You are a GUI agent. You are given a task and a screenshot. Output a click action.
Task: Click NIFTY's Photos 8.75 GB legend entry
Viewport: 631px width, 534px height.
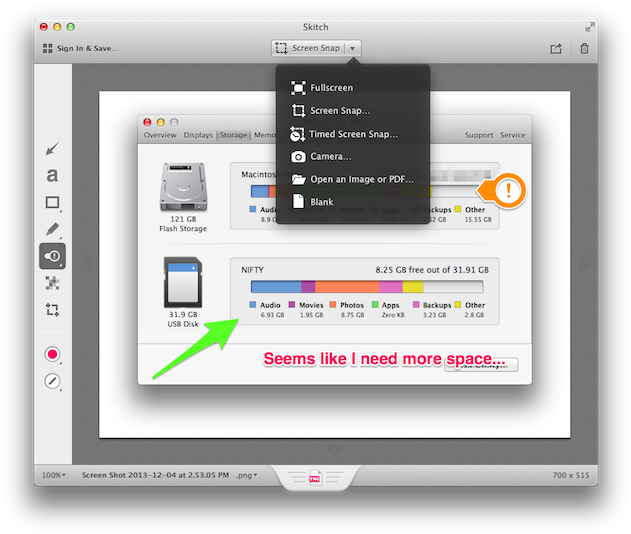(347, 309)
